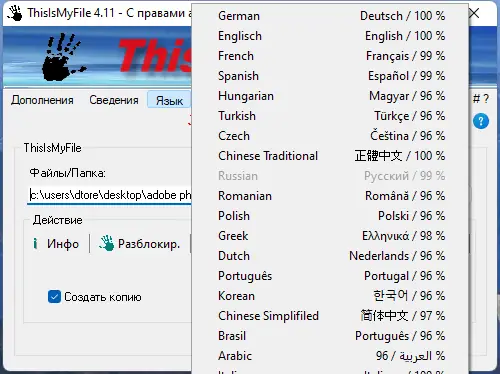Click the Russian / Русский entry
The height and width of the screenshot is (374, 500).
pyautogui.click(x=331, y=176)
